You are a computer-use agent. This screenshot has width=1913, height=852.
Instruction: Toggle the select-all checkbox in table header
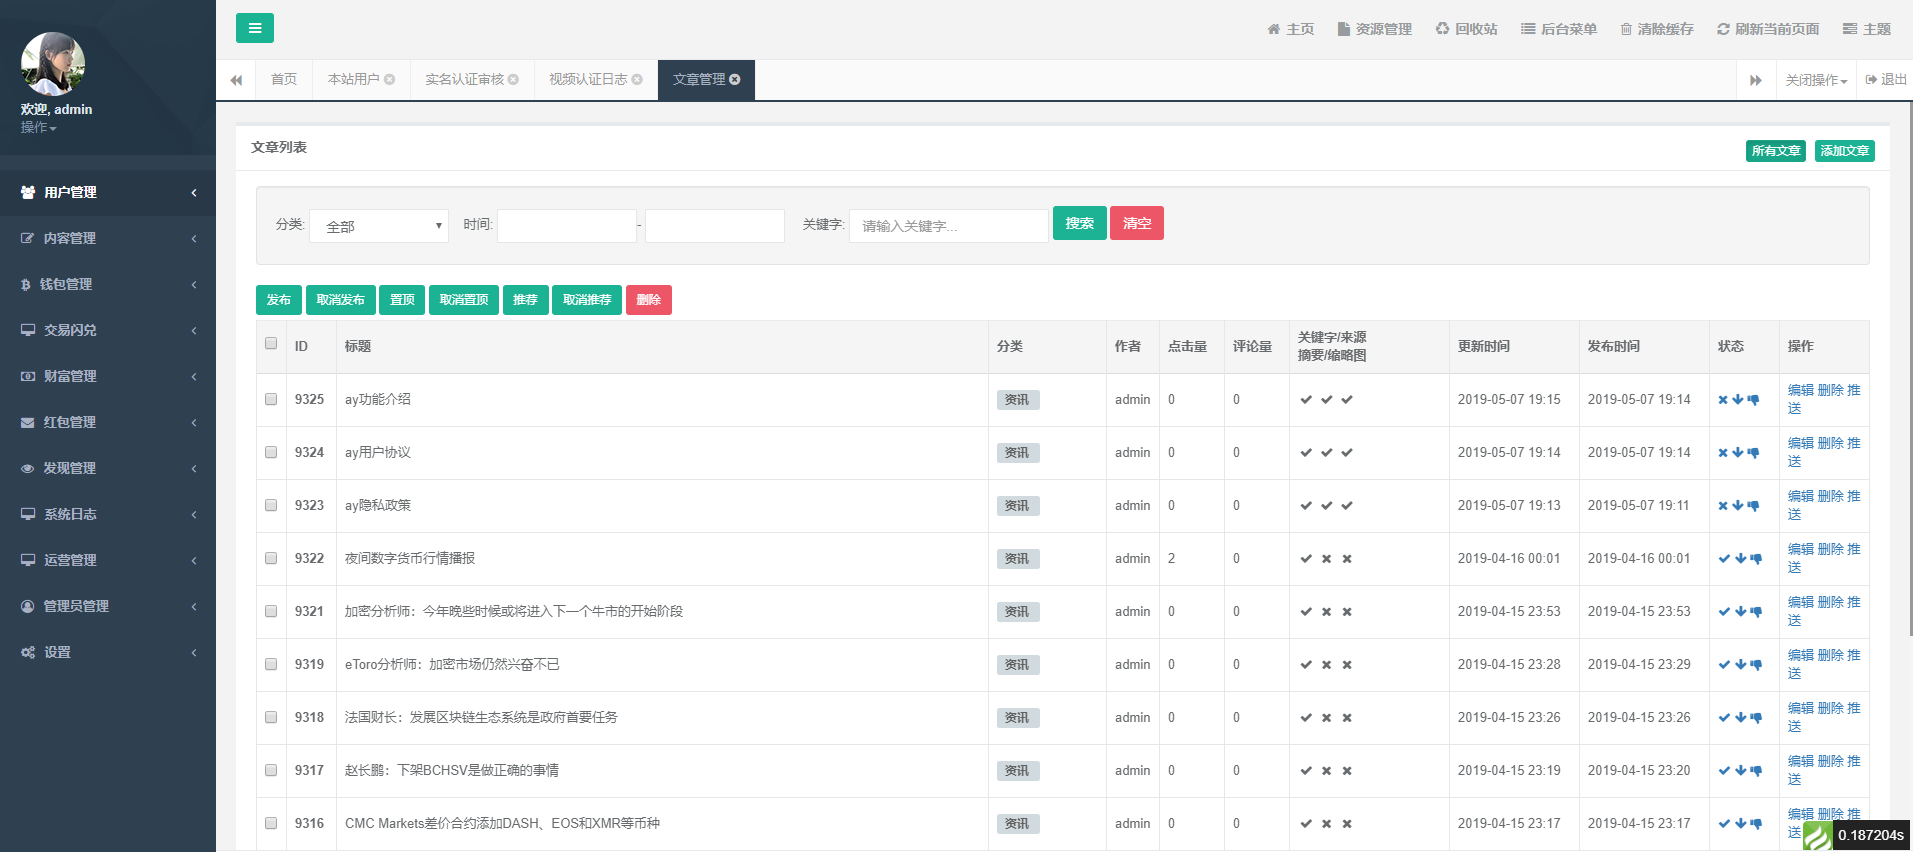[271, 343]
